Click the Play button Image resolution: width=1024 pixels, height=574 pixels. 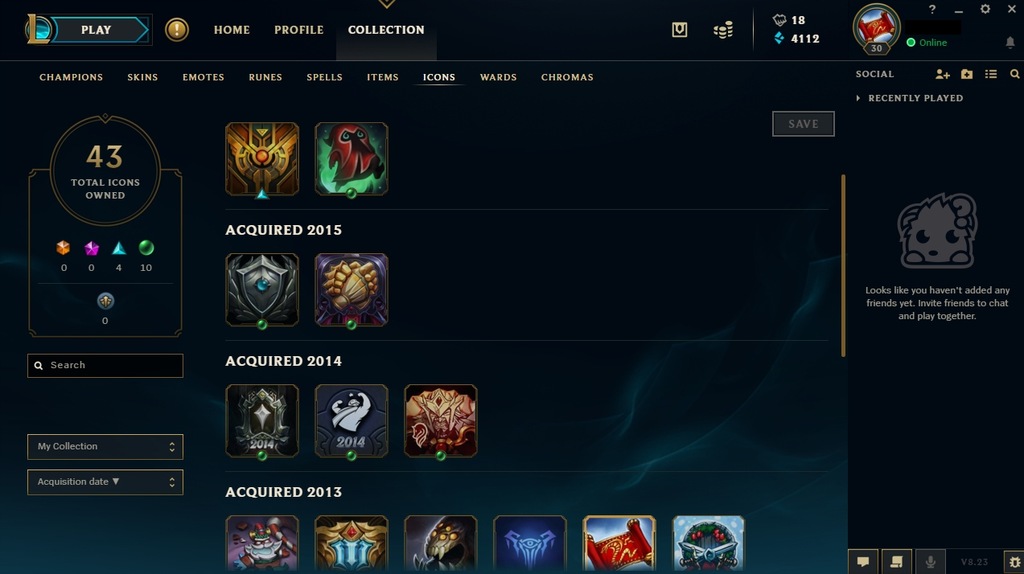(97, 30)
